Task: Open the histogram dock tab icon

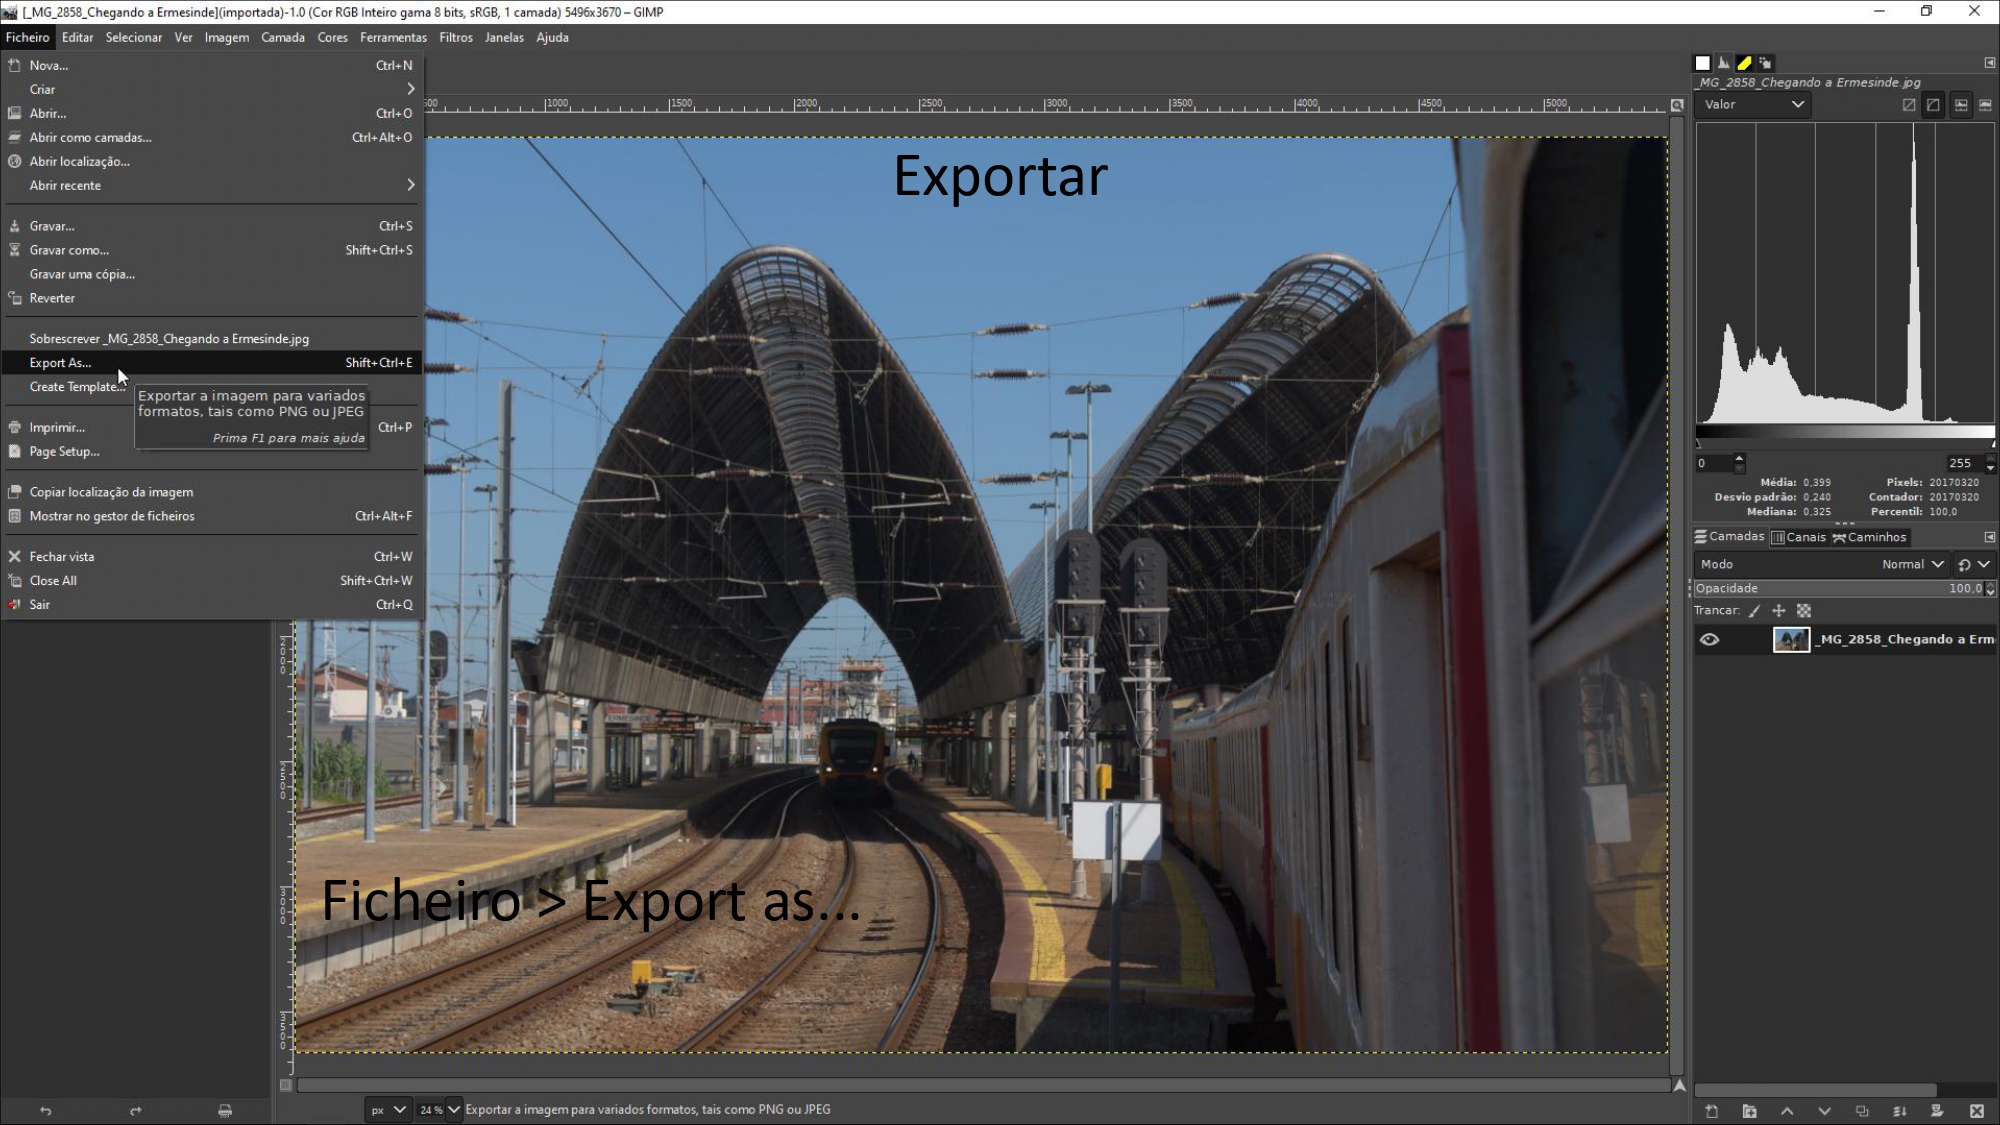Action: [1723, 62]
